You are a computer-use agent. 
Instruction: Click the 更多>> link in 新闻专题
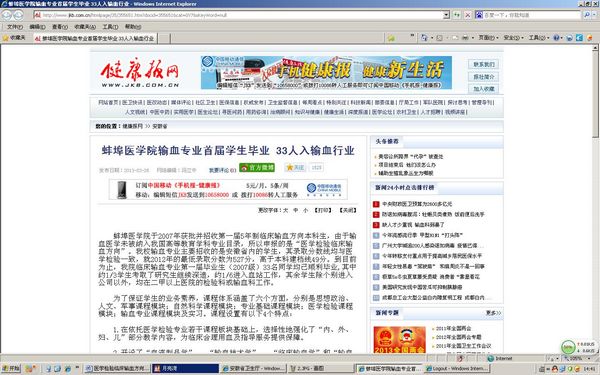point(493,313)
